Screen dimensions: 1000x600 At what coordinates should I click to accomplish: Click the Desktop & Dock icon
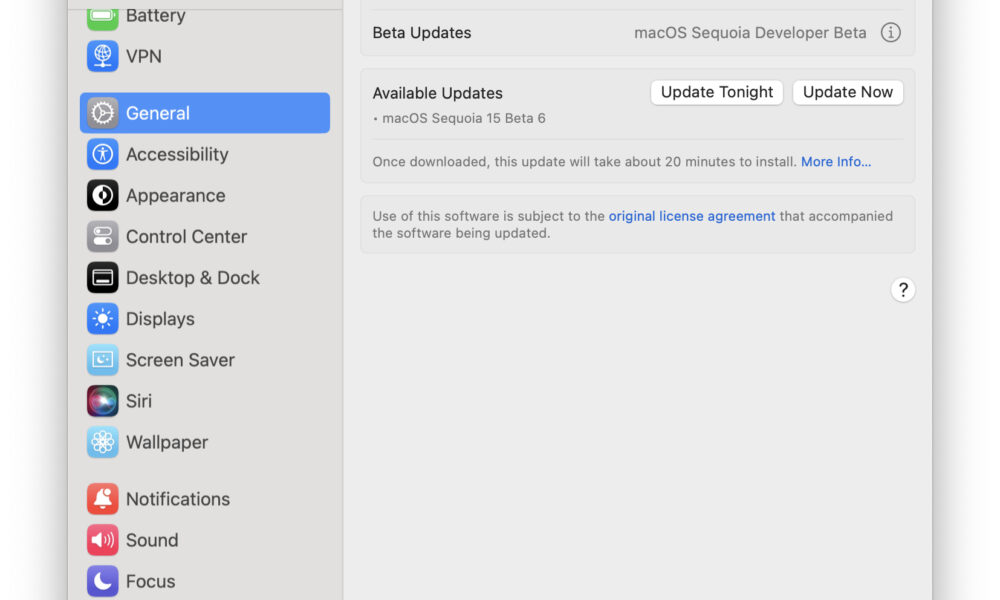[x=103, y=277]
